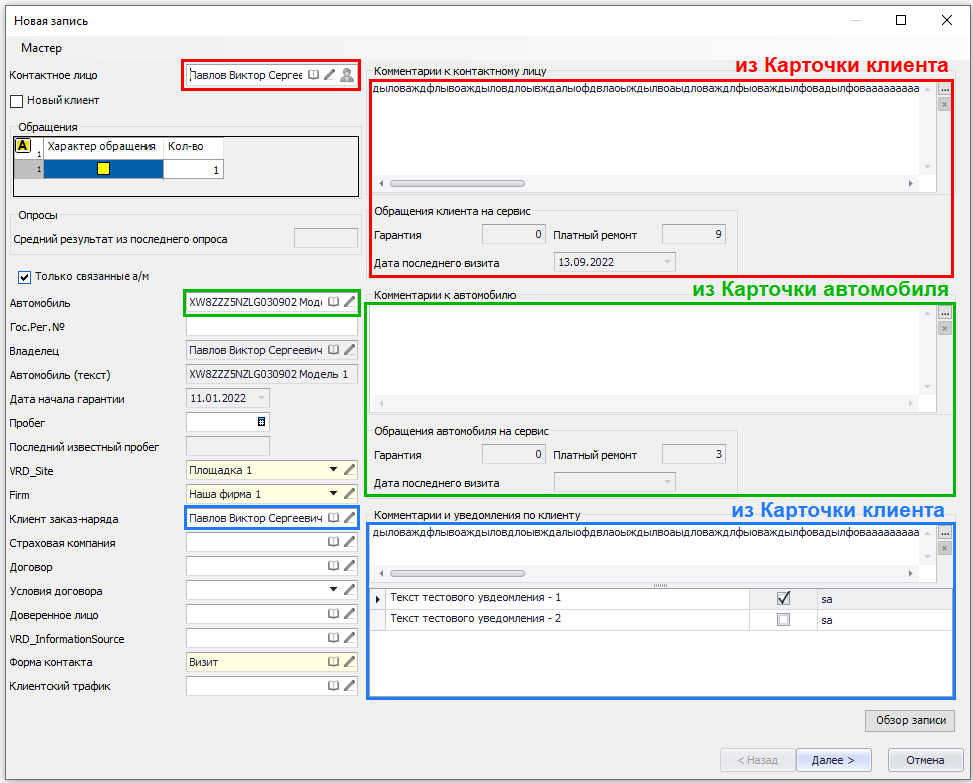The image size is (973, 783).
Task: Click the Обзор записи button
Action: [909, 721]
